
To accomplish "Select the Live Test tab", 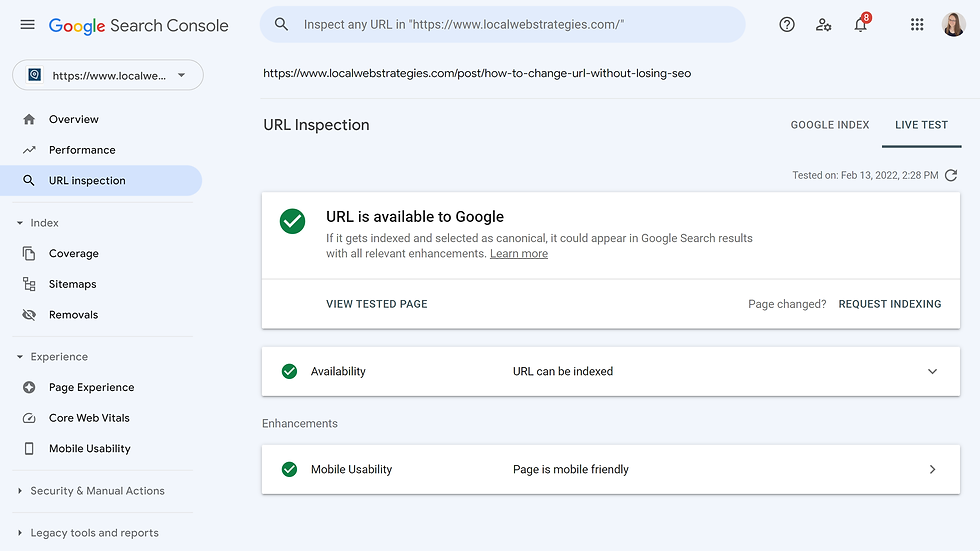I will coord(921,125).
